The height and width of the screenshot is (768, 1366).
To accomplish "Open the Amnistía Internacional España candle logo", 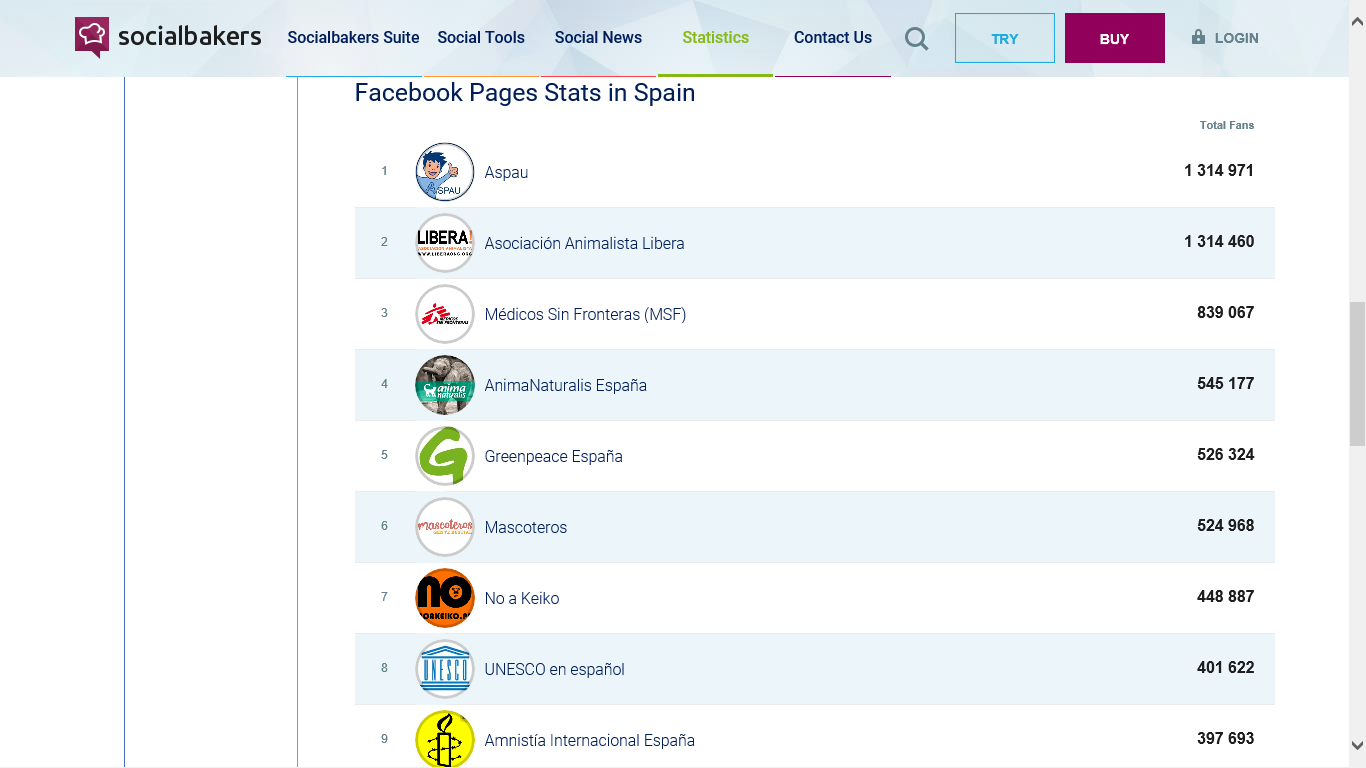I will click(445, 739).
